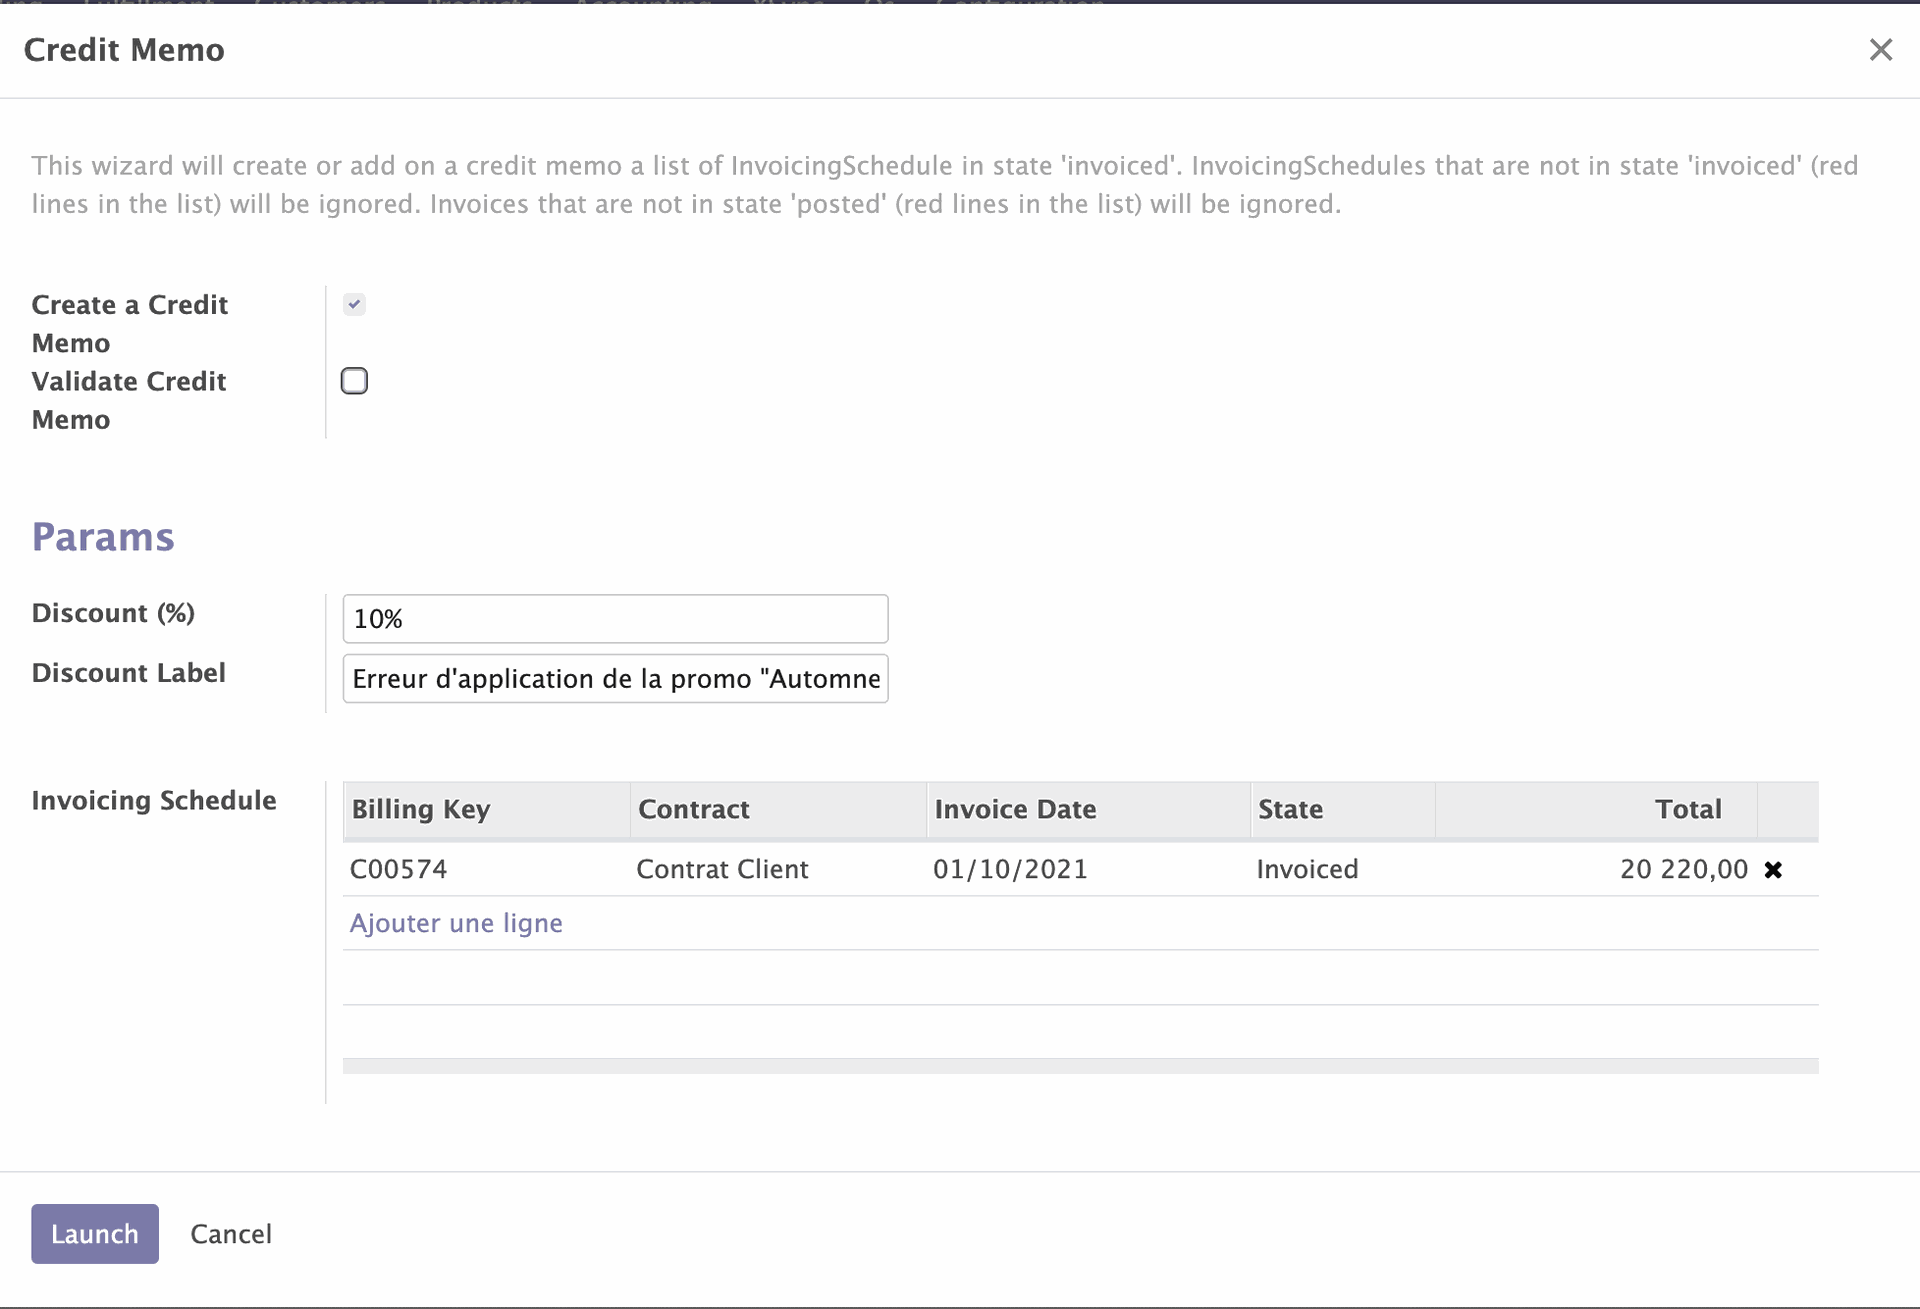Image resolution: width=1920 pixels, height=1309 pixels.
Task: Focus the Discount (%) input field
Action: pyautogui.click(x=614, y=619)
